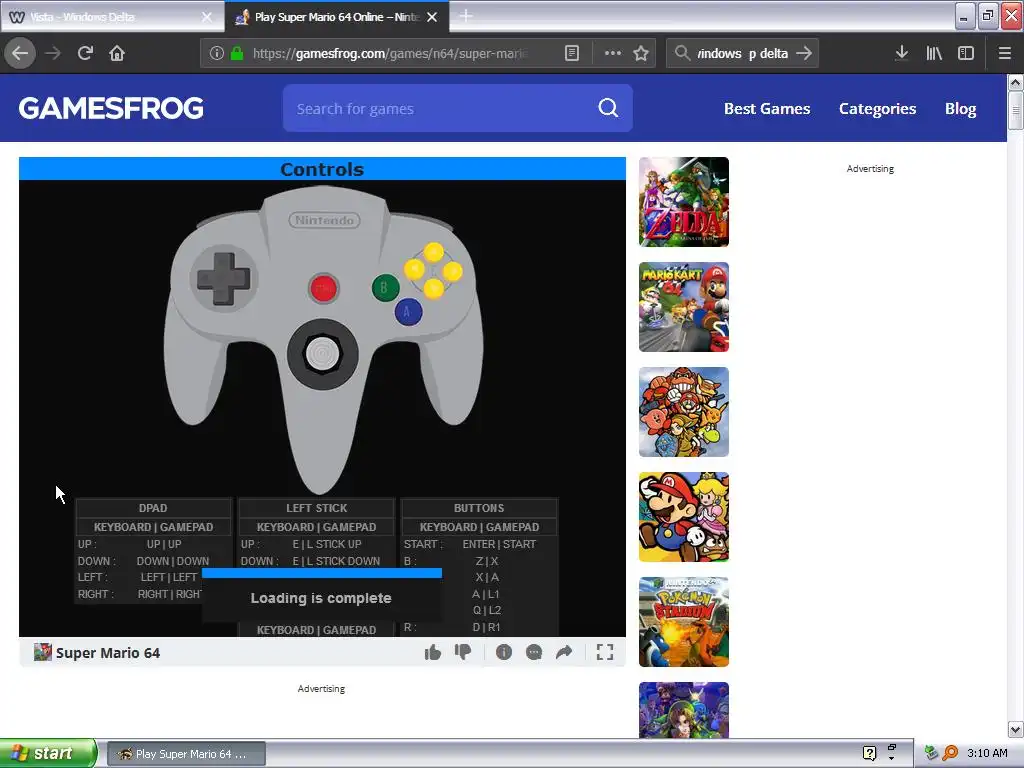Open Categories in site navigation
The image size is (1024, 768).
877,108
